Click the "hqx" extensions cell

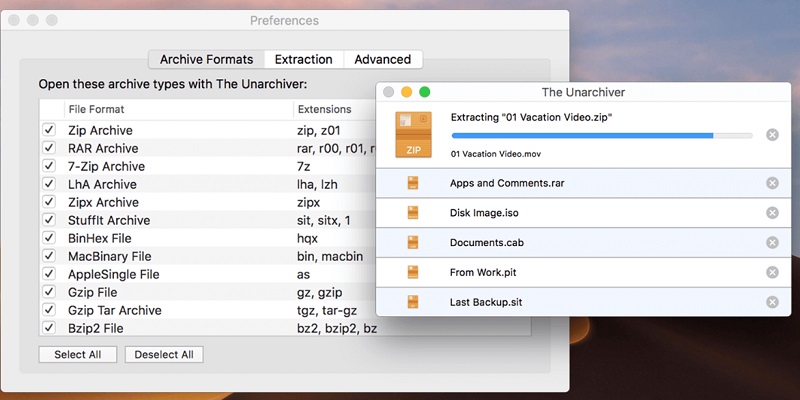pos(308,238)
